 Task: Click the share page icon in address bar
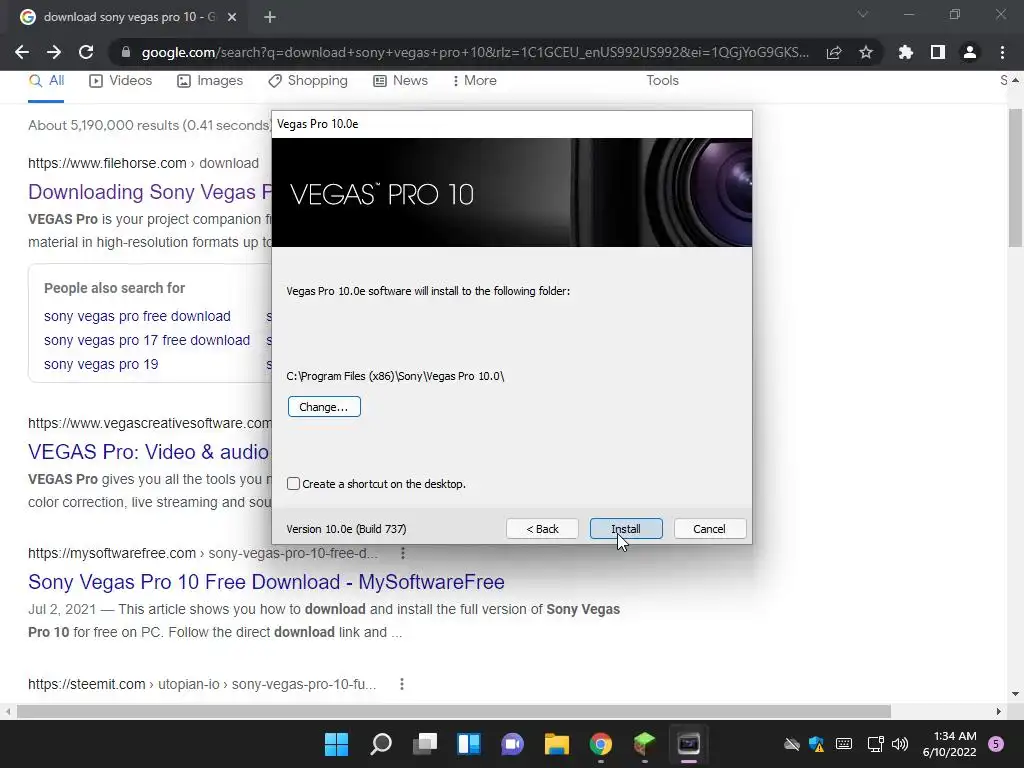click(833, 52)
